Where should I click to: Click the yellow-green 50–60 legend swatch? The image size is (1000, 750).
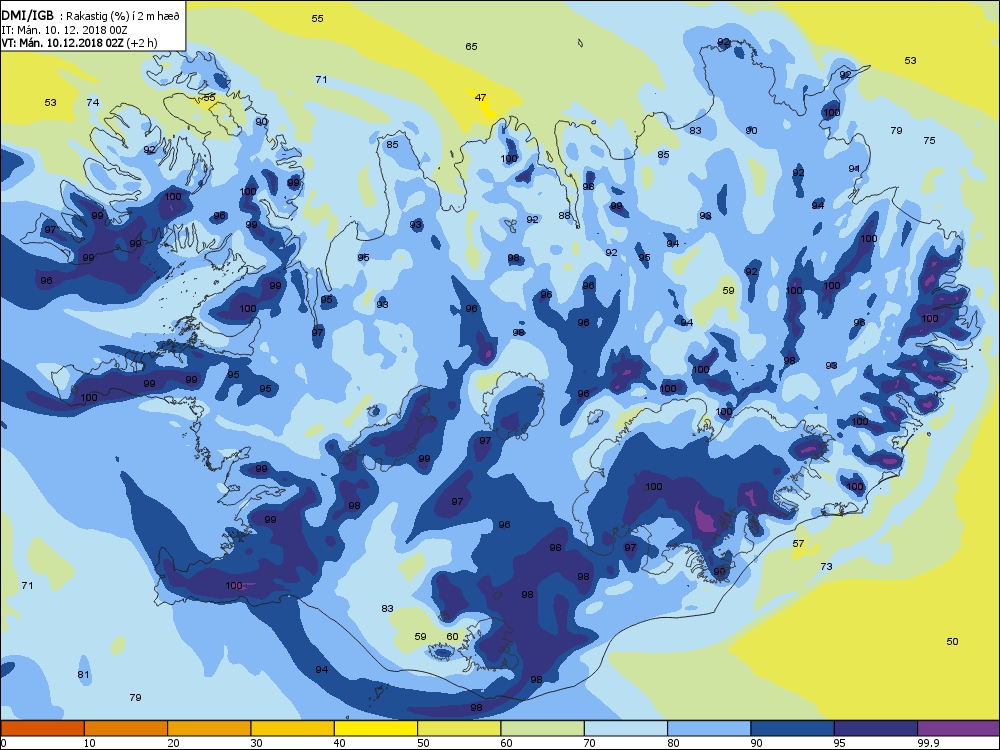pyautogui.click(x=459, y=728)
